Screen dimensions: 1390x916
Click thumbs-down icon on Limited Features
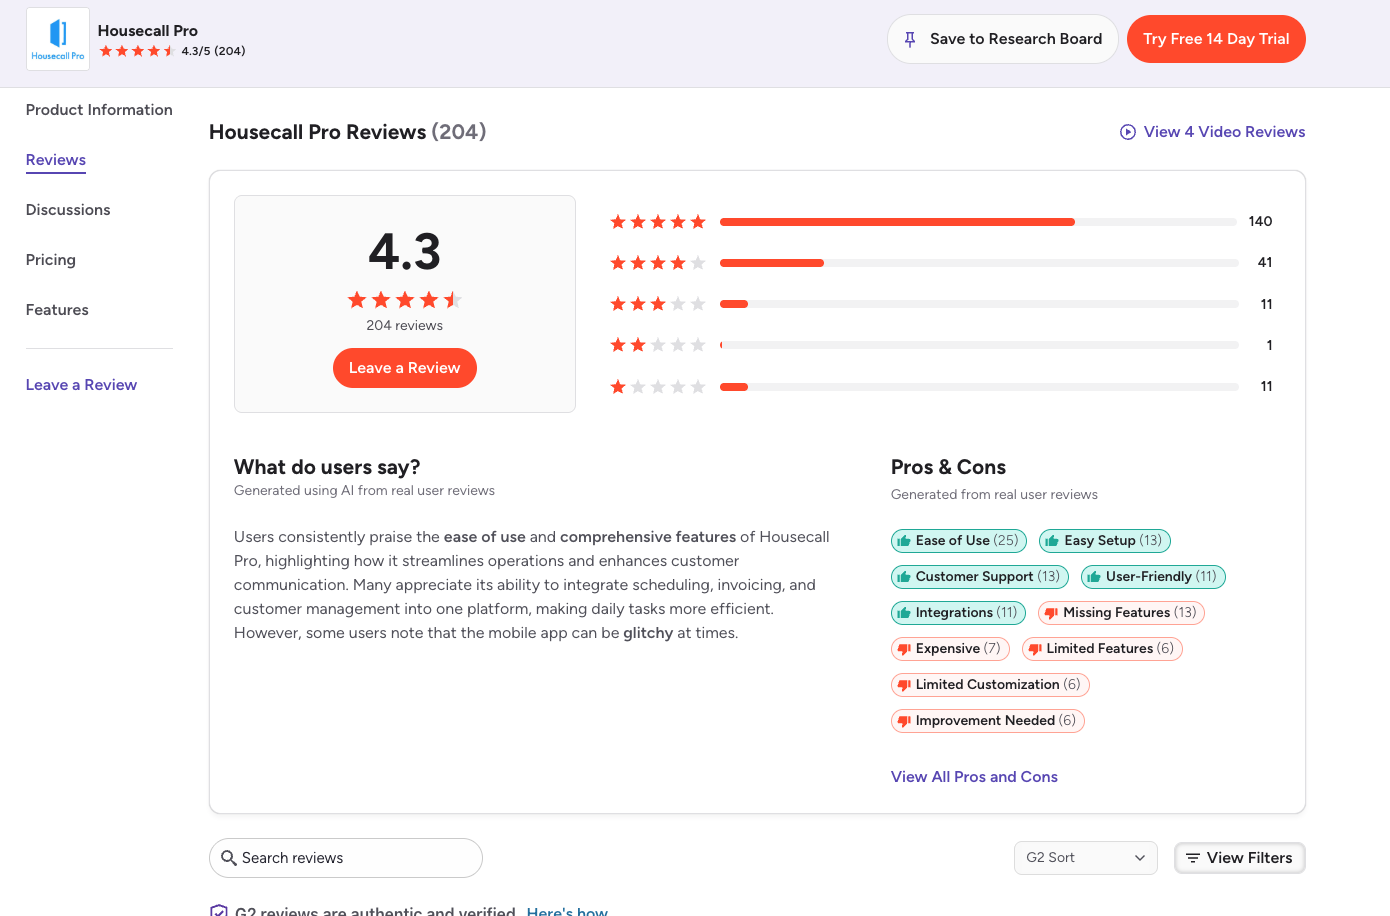(x=1035, y=650)
